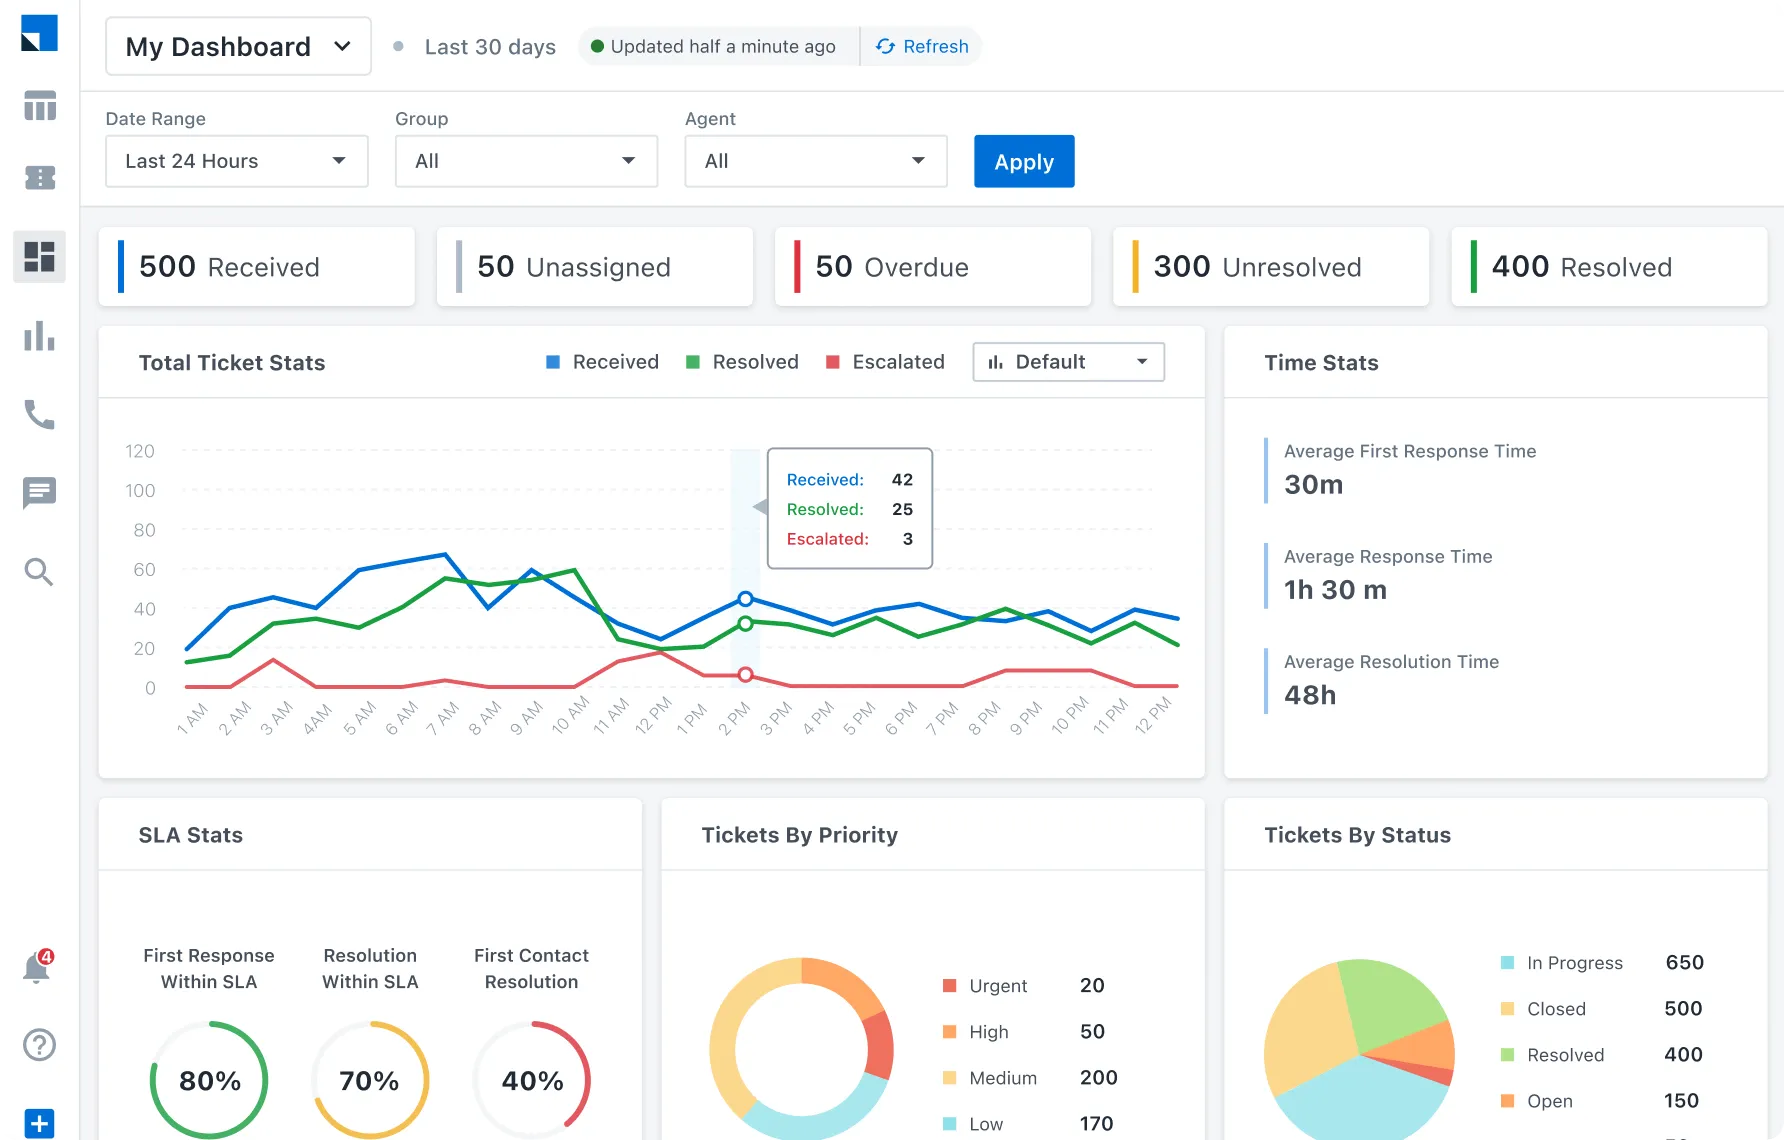Open the Default chart type dropdown

point(1068,362)
